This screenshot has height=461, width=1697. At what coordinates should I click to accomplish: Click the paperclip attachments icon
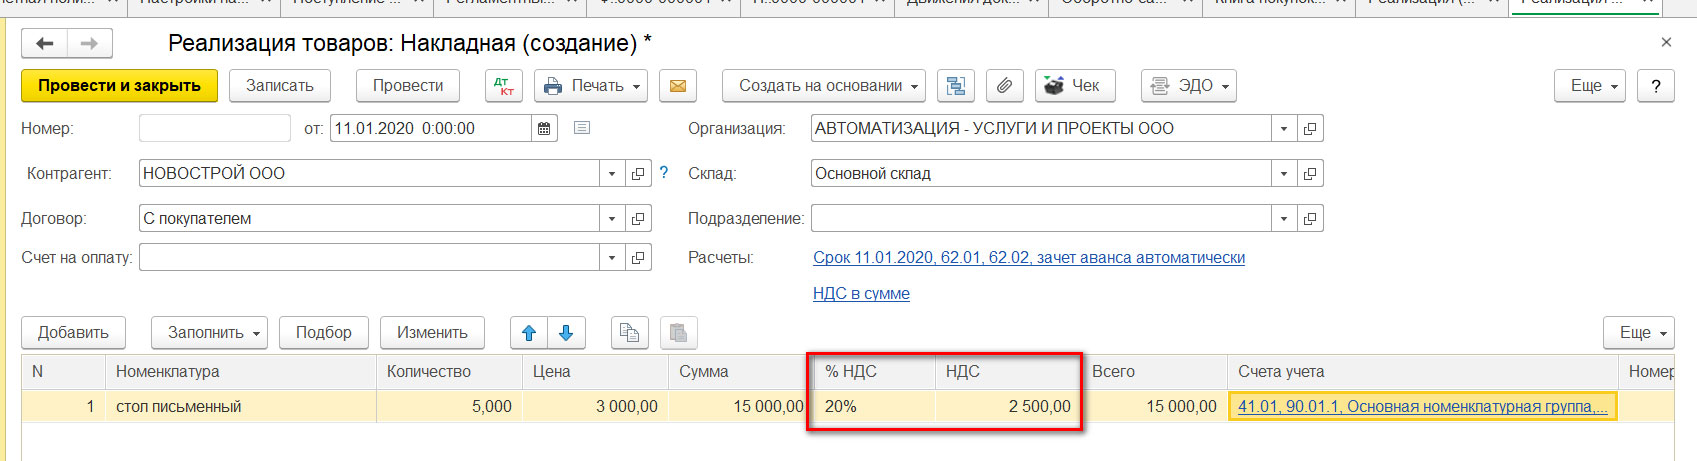click(1004, 86)
